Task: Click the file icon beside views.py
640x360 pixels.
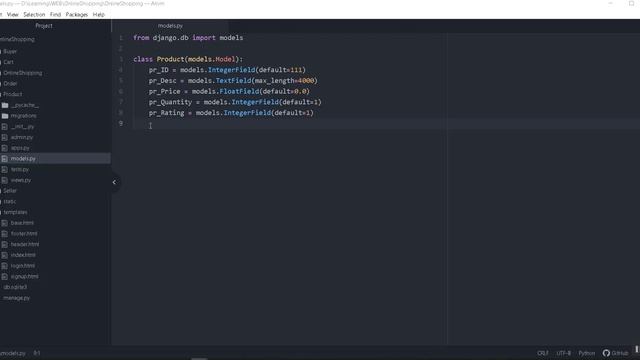Action: (x=5, y=180)
